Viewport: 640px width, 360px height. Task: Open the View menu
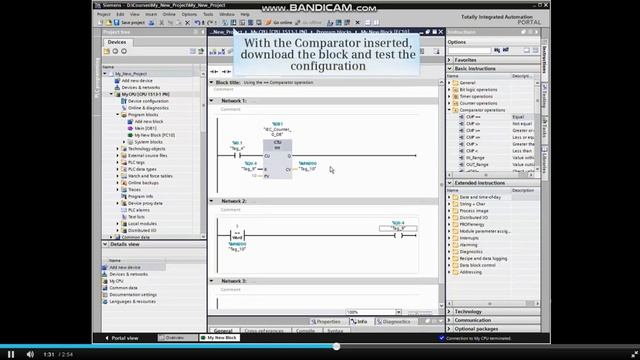pyautogui.click(x=135, y=14)
